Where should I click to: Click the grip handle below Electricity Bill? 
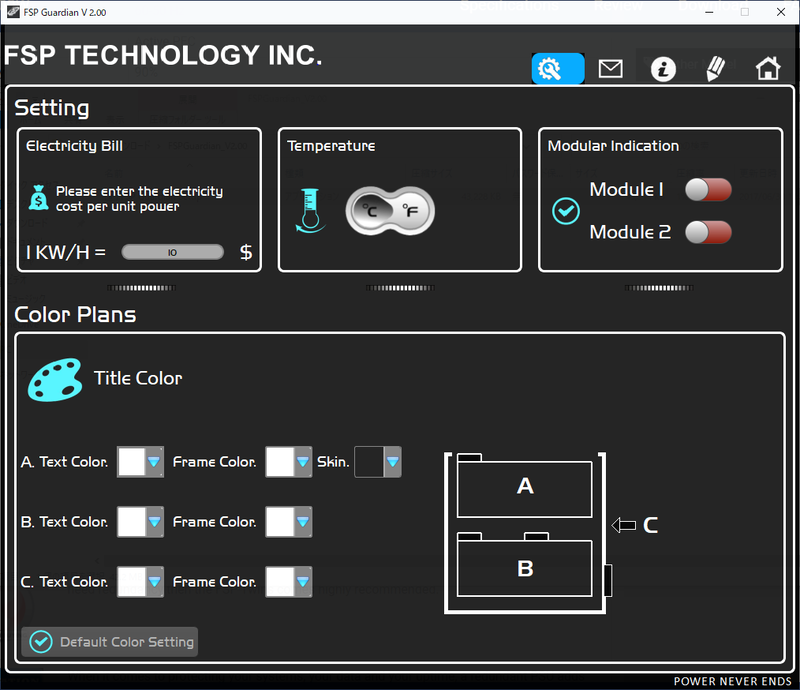(x=141, y=288)
